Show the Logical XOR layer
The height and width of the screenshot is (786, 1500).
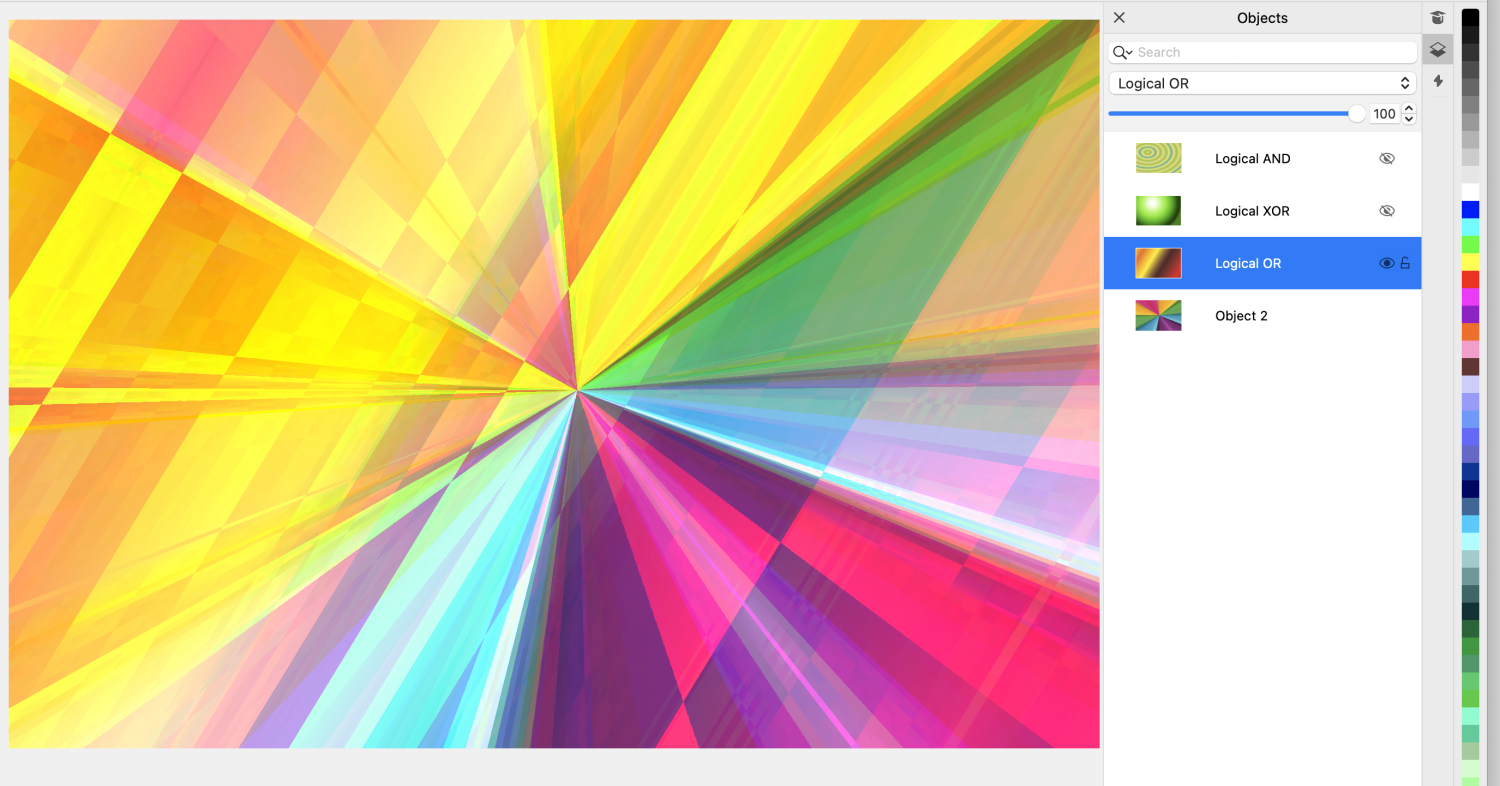(x=1386, y=210)
